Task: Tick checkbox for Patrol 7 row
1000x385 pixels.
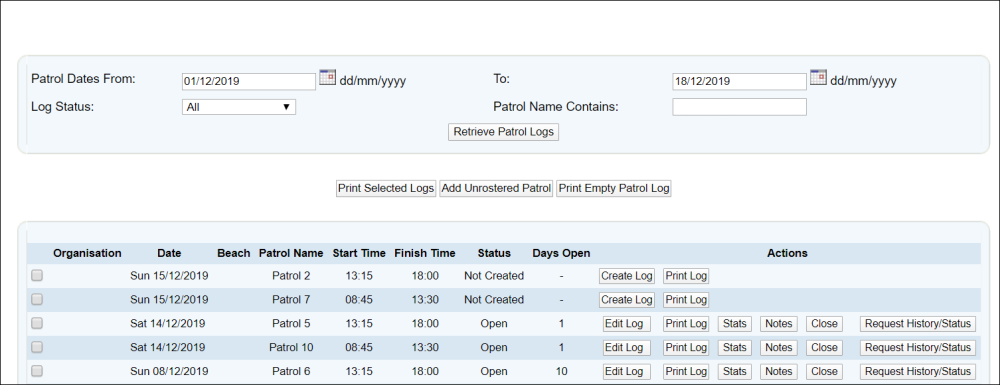Action: (37, 299)
